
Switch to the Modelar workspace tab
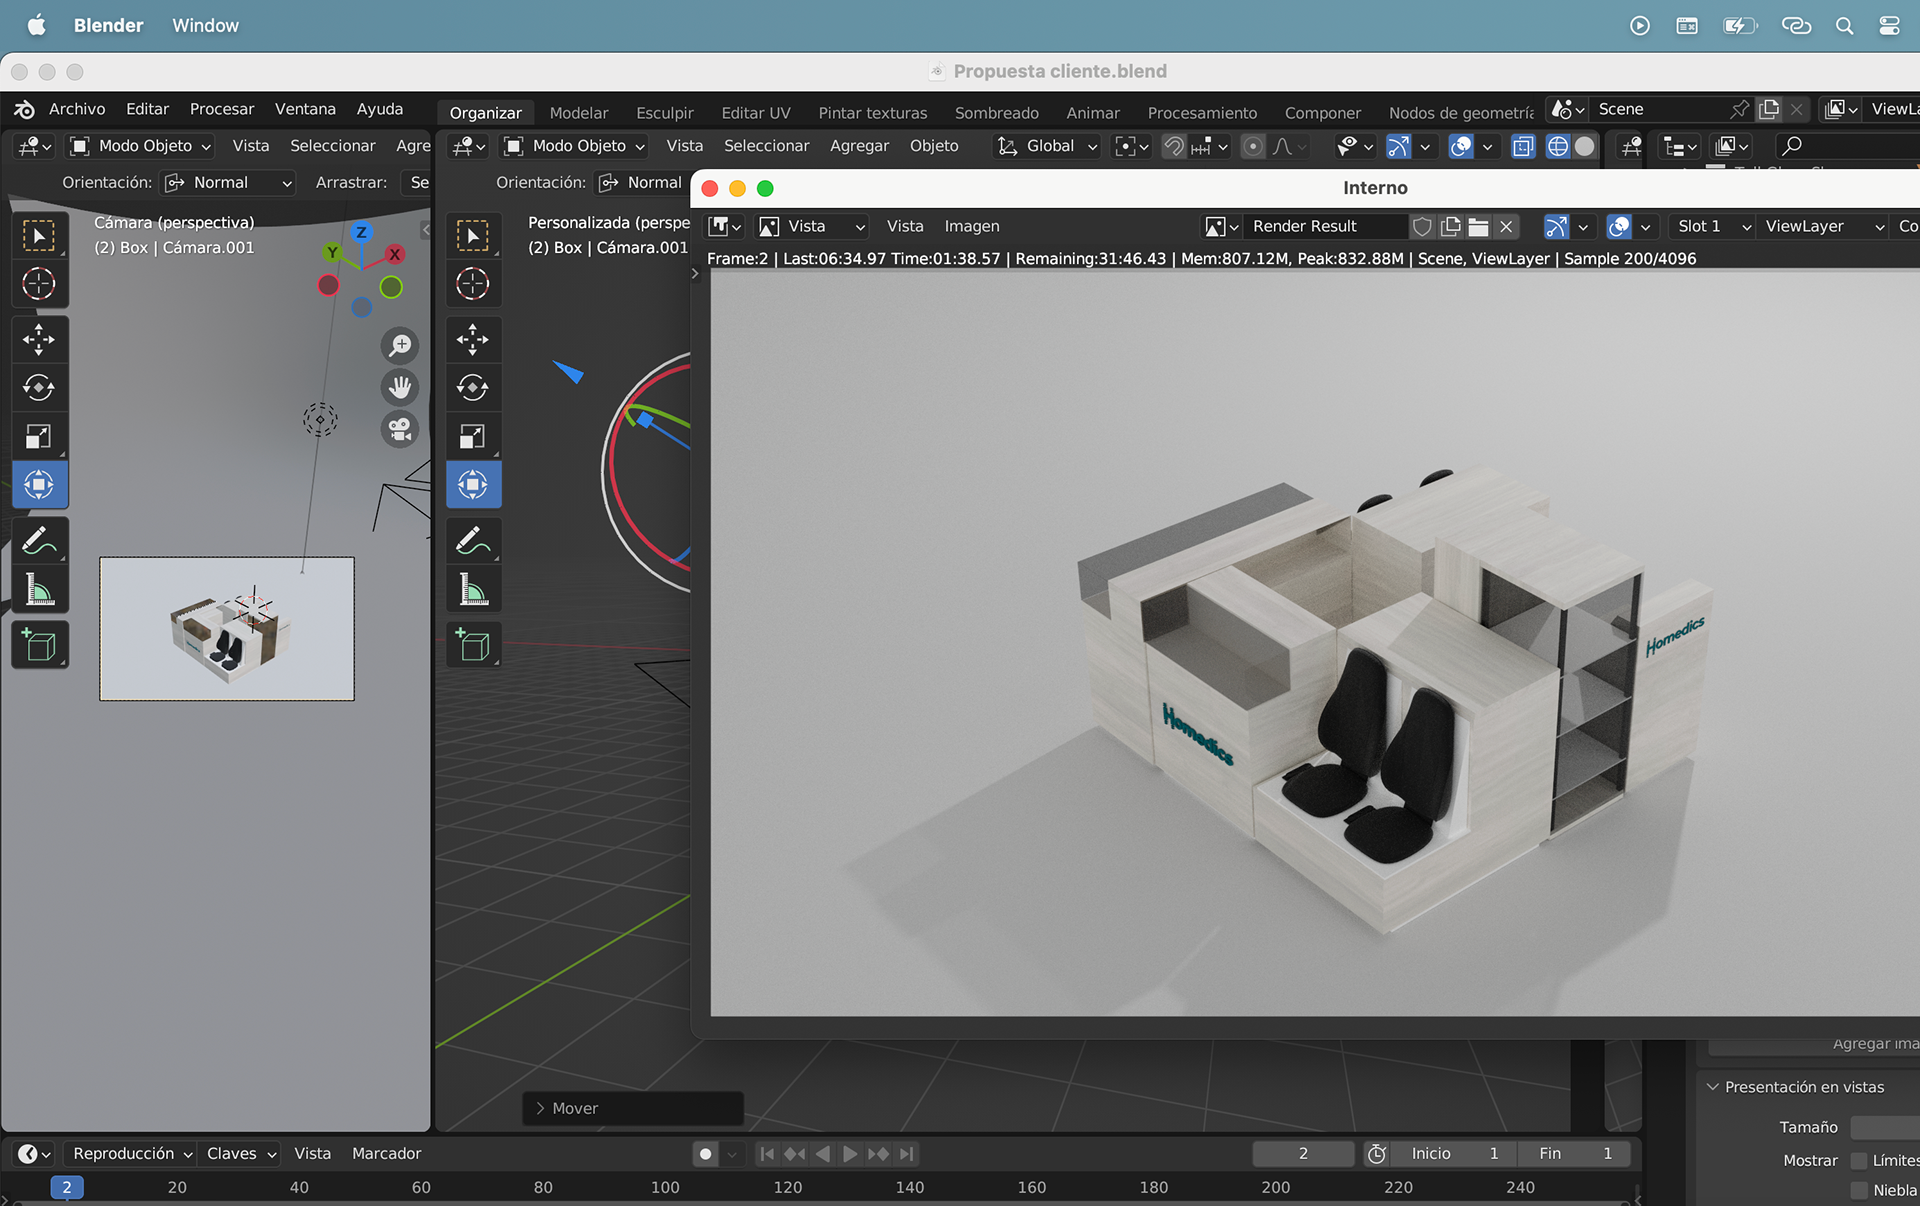(579, 113)
